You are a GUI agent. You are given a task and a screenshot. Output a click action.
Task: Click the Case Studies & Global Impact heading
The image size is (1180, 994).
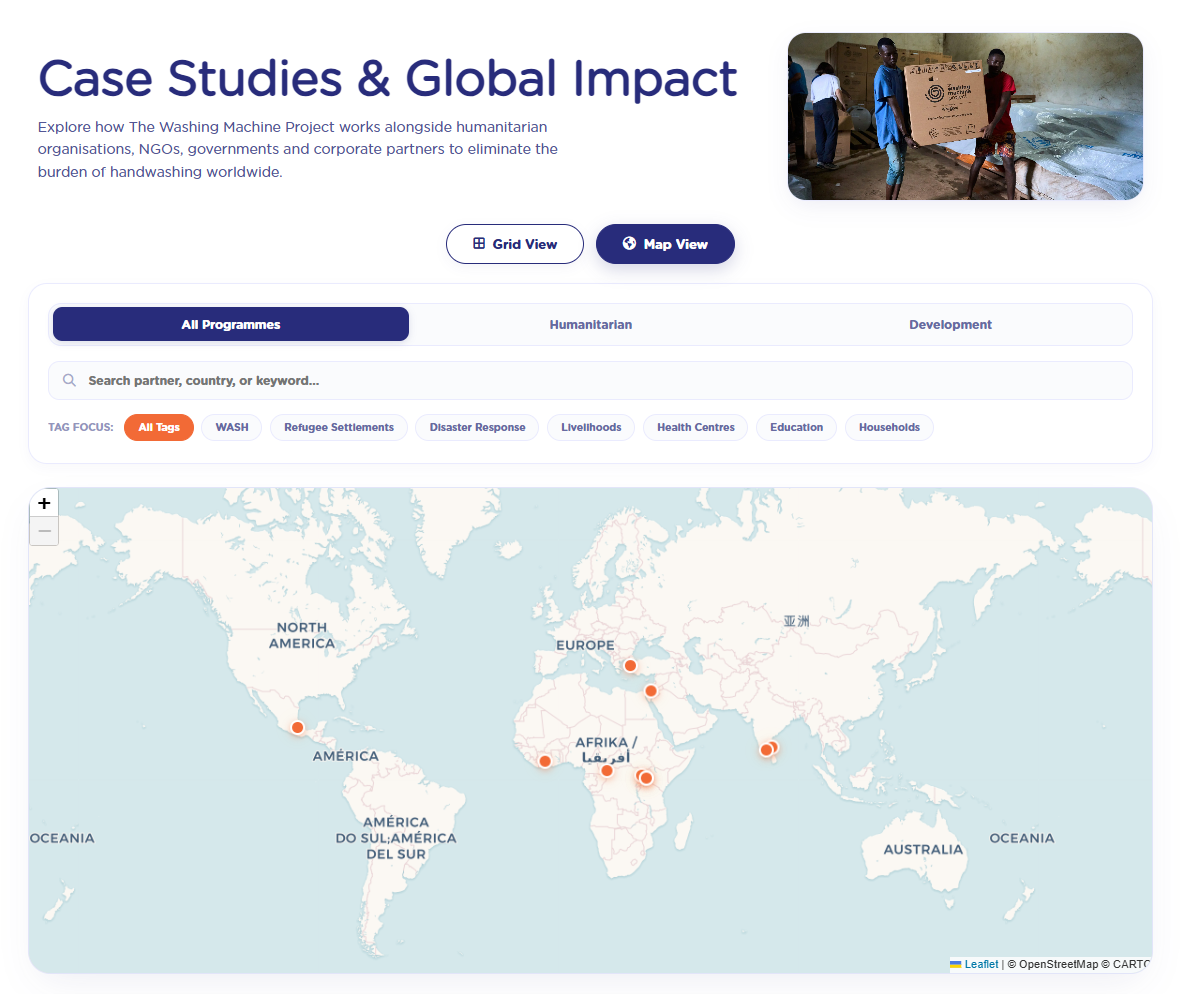(x=388, y=78)
